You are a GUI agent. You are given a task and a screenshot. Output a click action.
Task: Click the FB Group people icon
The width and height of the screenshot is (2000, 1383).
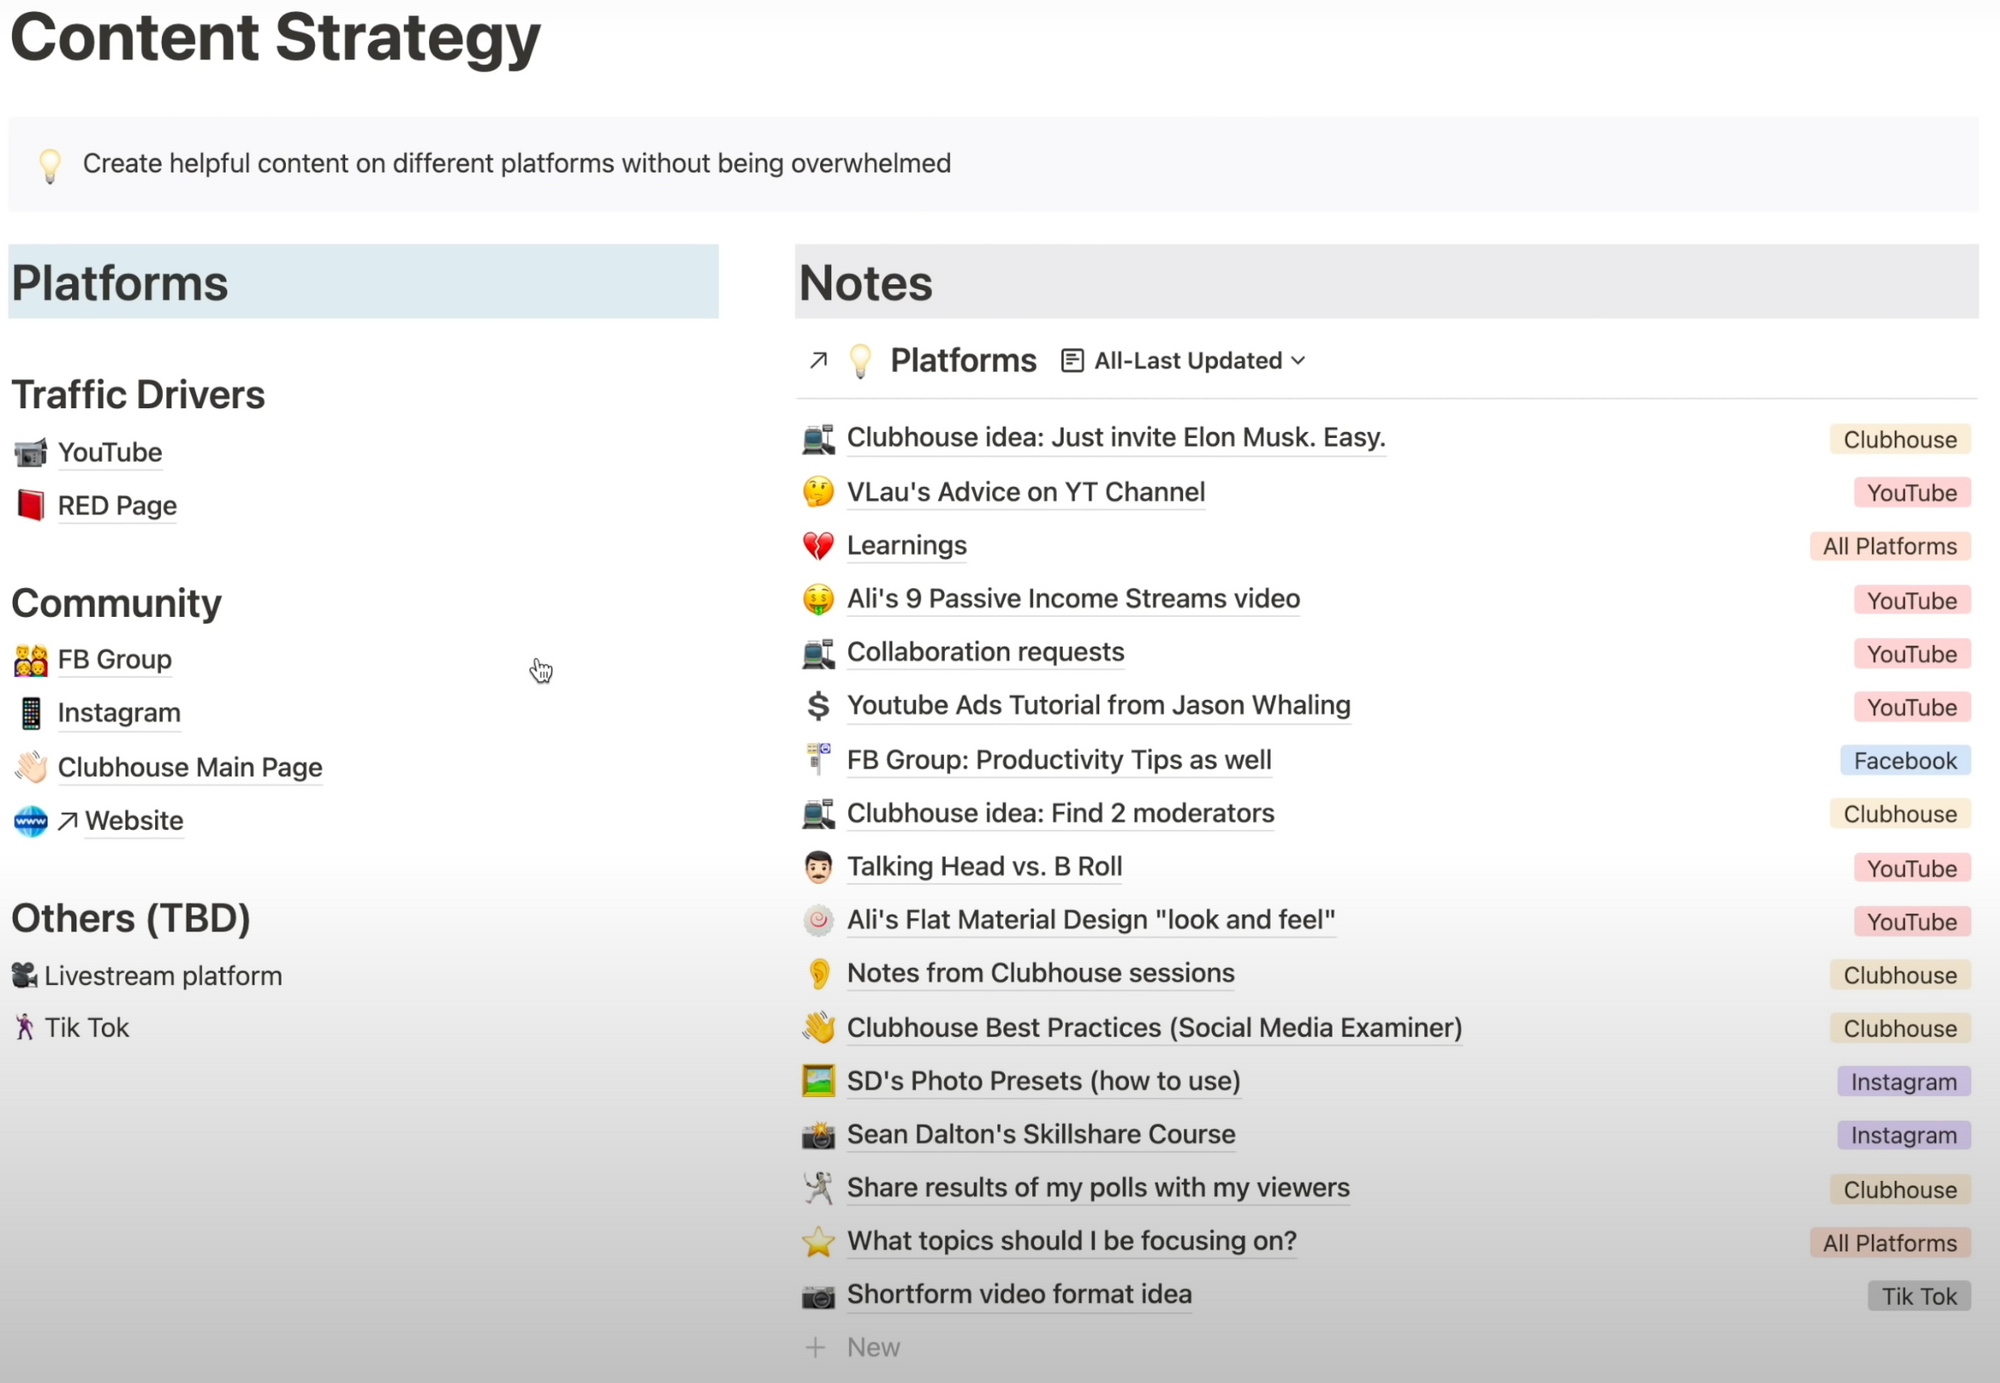[30, 660]
